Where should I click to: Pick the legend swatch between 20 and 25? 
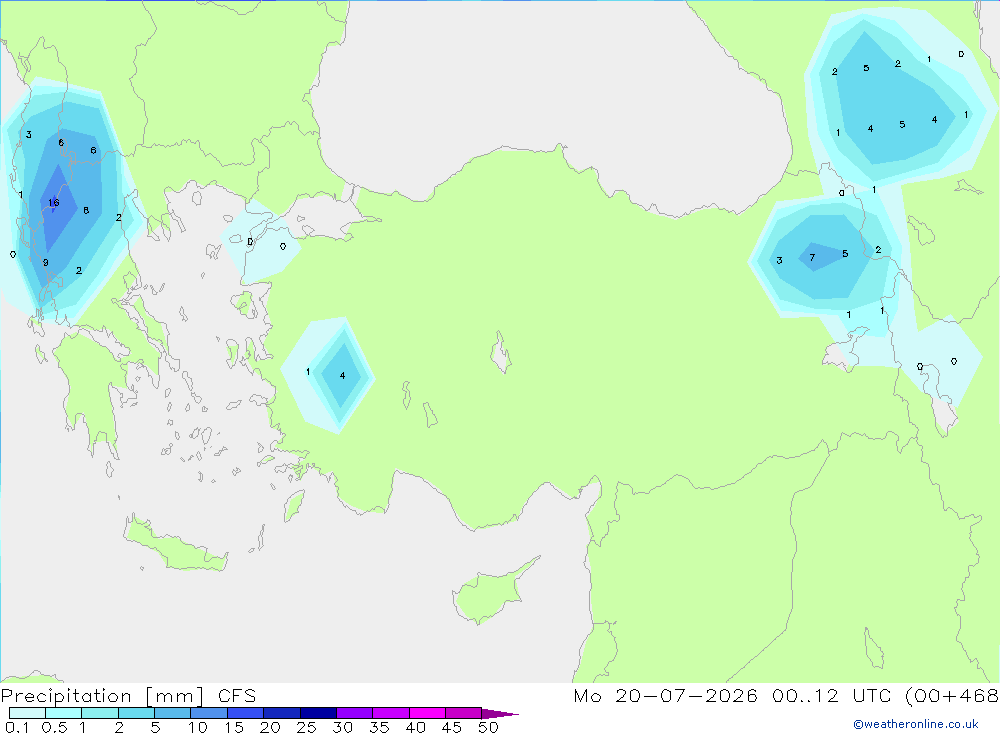282,713
